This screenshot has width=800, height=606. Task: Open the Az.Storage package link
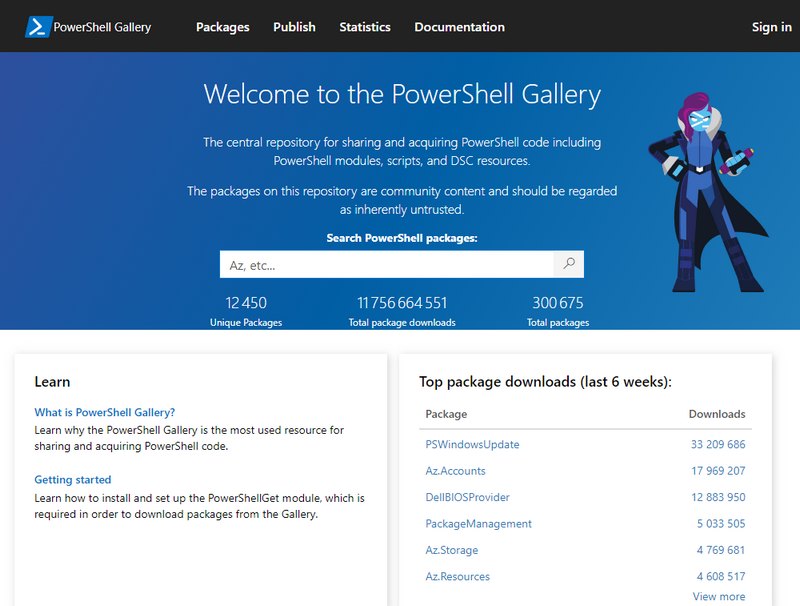pos(451,550)
